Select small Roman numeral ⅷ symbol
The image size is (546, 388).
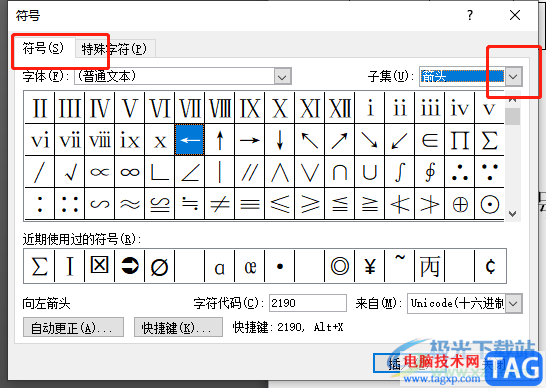tap(100, 140)
